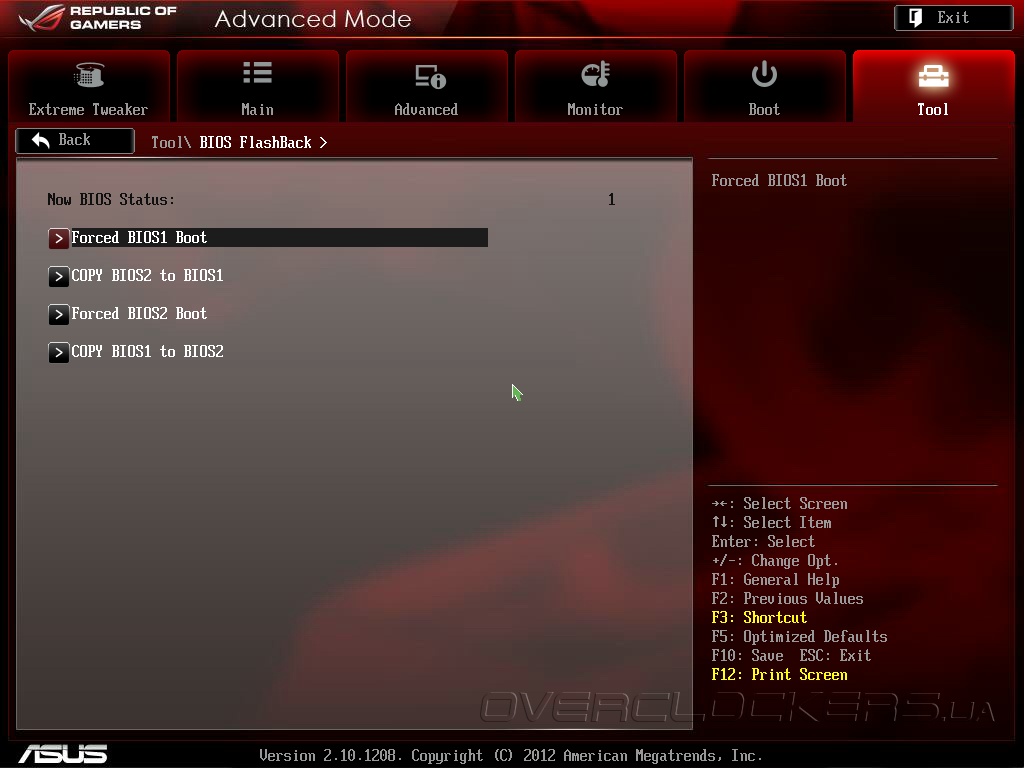Click the Enter: Select hint
Screen dimensions: 1024x768
[763, 541]
